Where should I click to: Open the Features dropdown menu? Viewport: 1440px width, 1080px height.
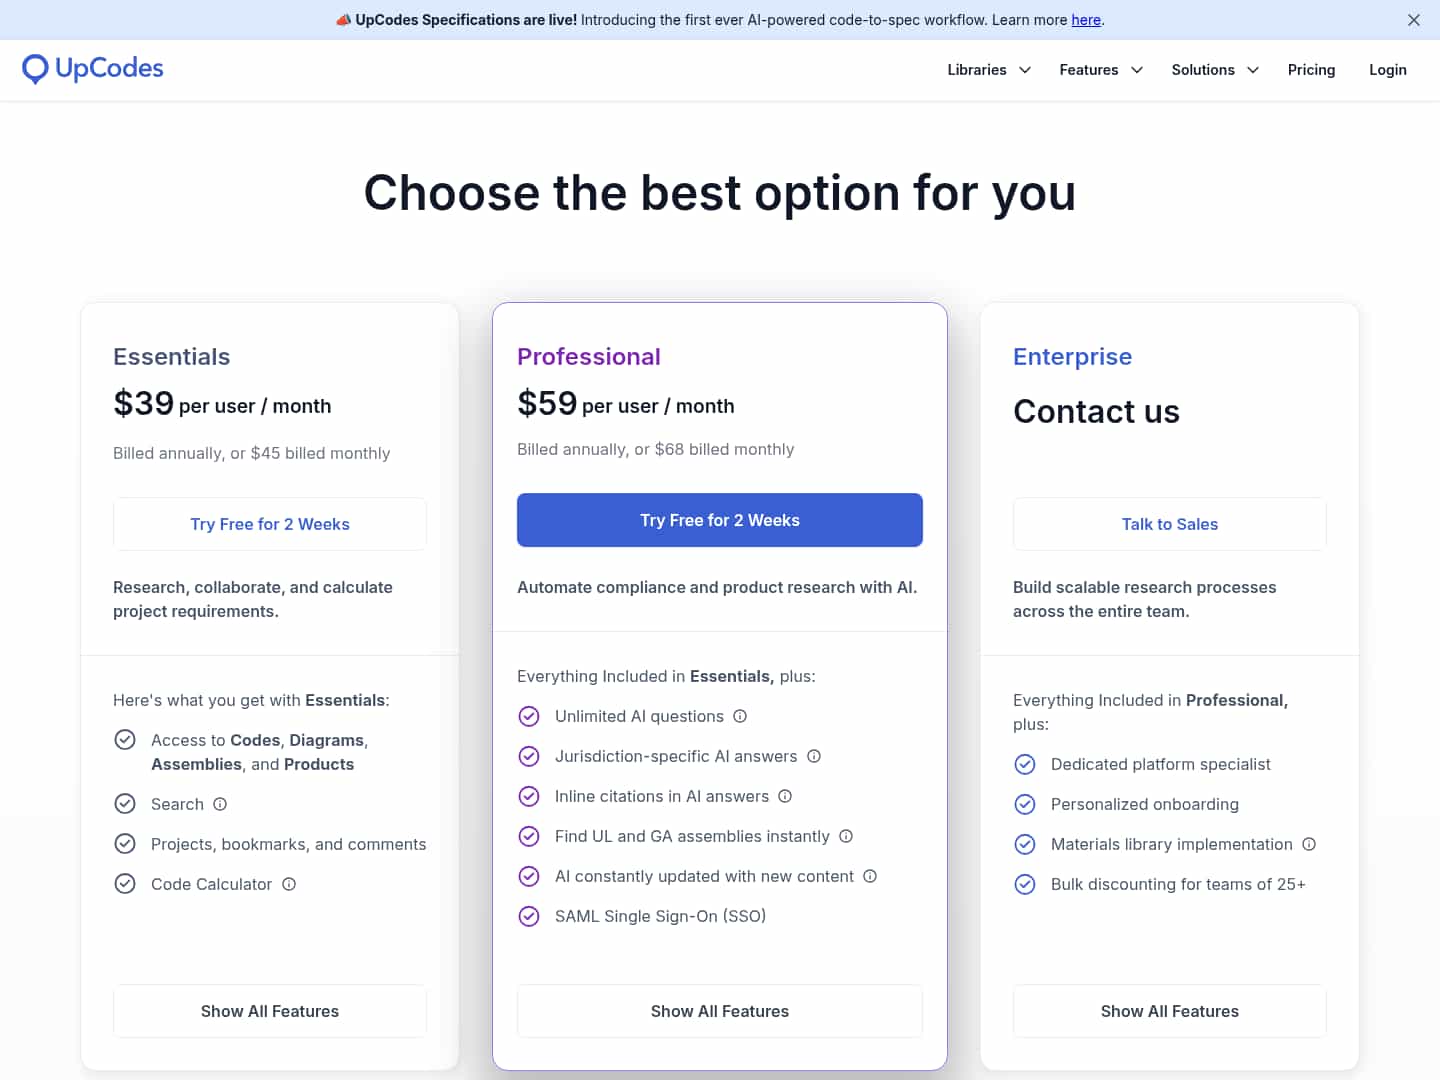1100,70
